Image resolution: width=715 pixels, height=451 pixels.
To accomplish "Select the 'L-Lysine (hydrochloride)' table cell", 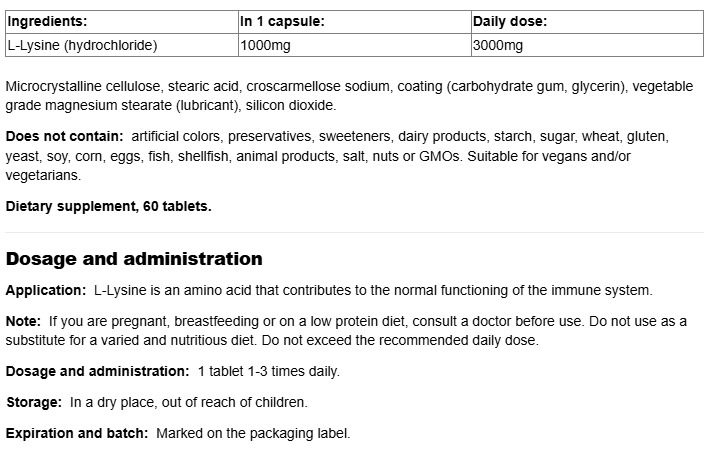I will 82,45.
